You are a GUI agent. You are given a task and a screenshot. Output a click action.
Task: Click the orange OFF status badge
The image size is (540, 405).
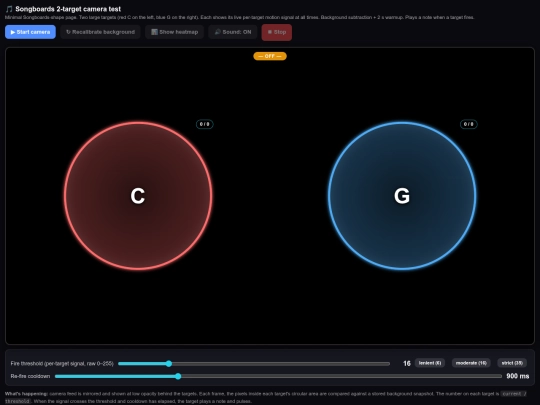(270, 56)
